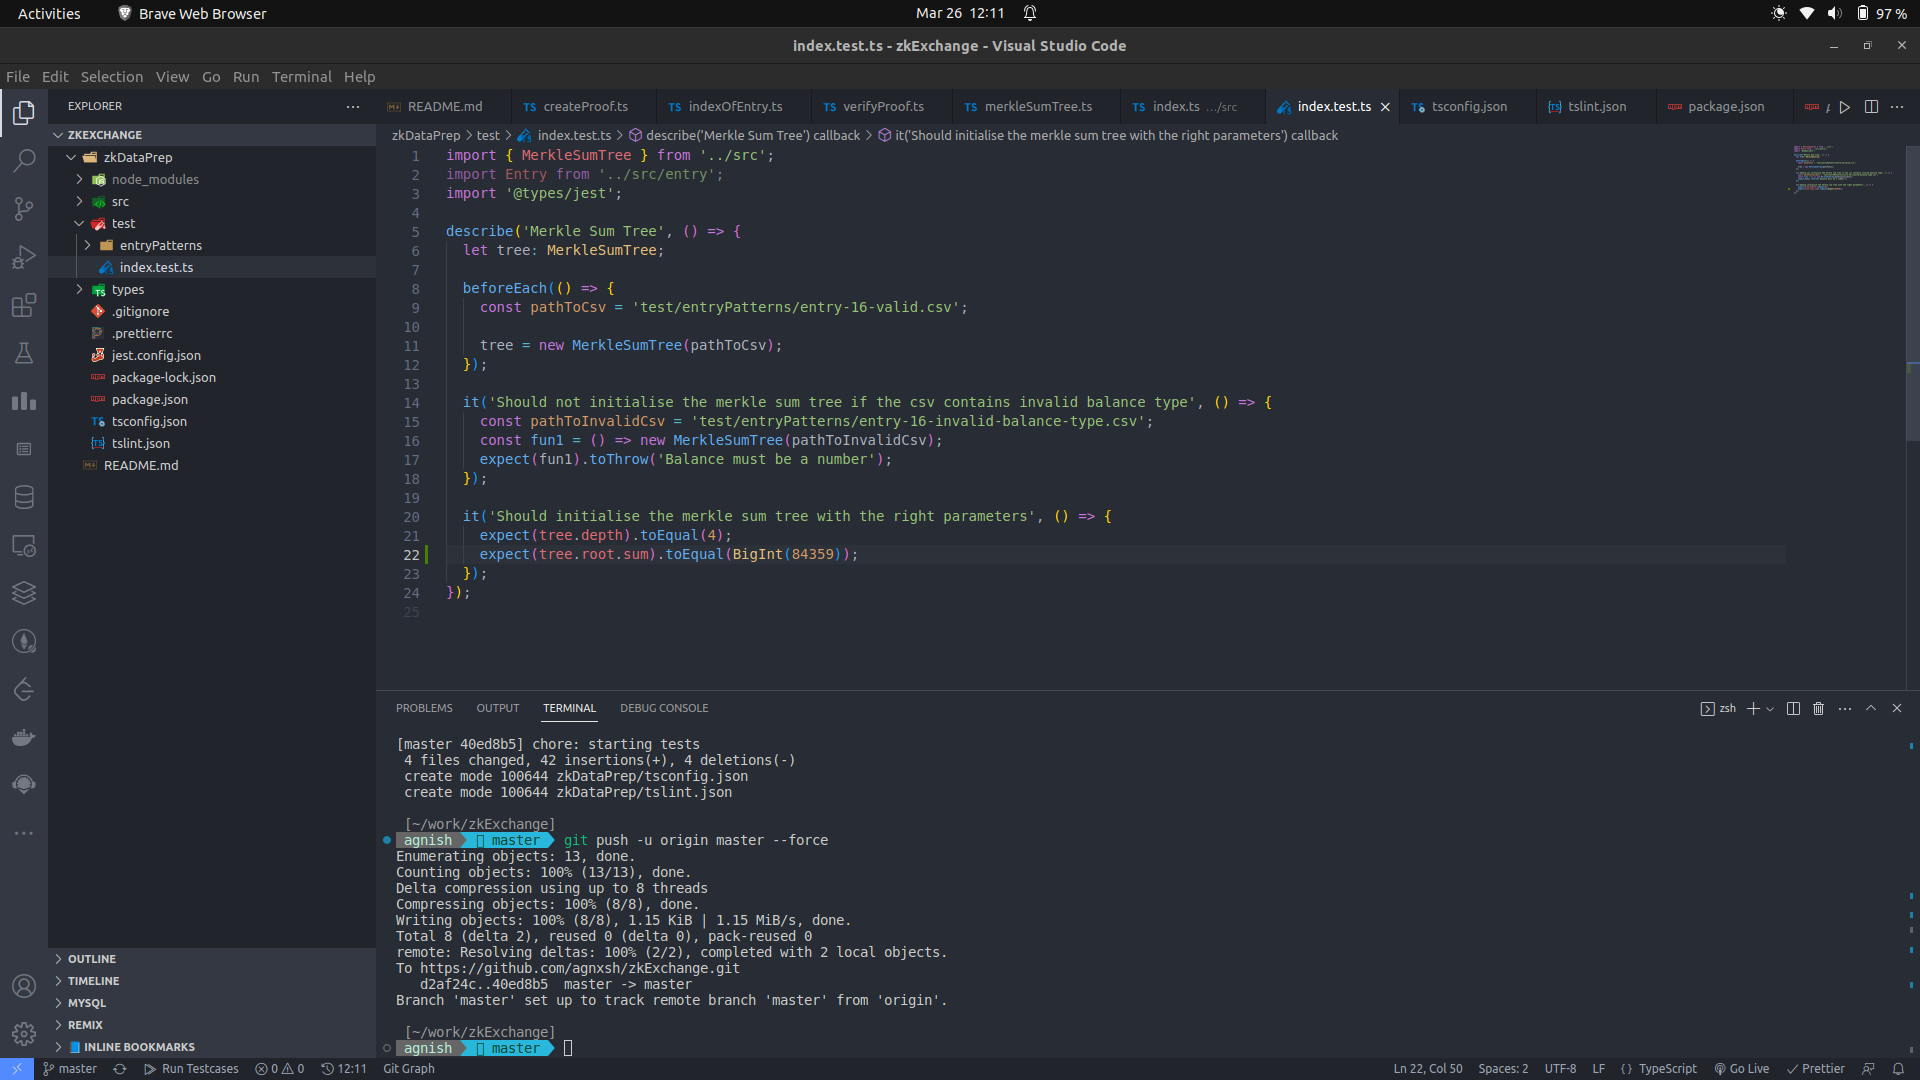The image size is (1920, 1080).
Task: Click the Activities button in top bar
Action: tap(49, 13)
